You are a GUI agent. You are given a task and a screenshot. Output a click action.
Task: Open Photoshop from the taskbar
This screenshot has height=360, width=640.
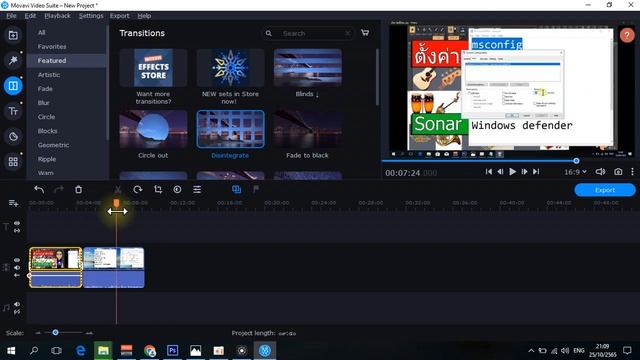173,351
